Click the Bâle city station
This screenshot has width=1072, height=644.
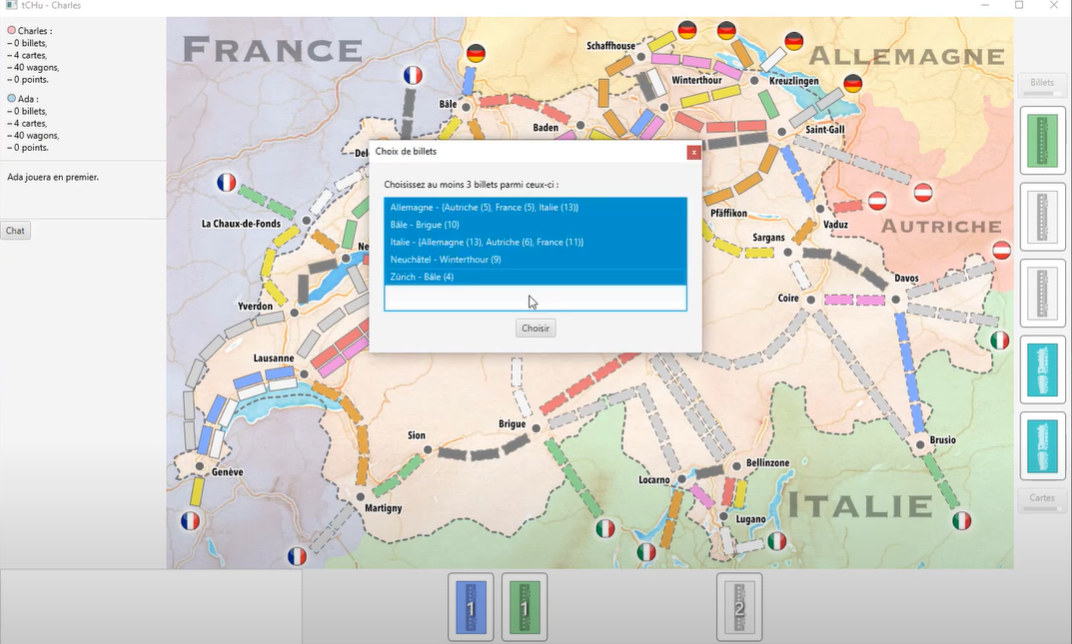[466, 107]
